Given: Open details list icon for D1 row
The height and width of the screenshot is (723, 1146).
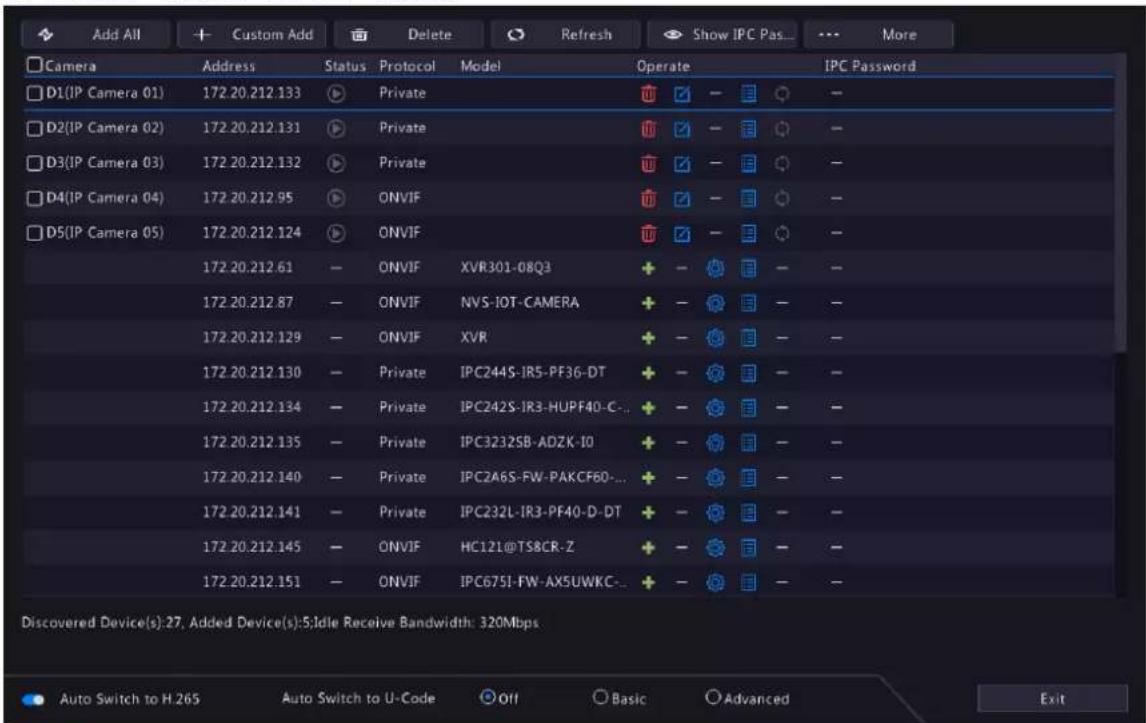Looking at the screenshot, I should pos(748,94).
